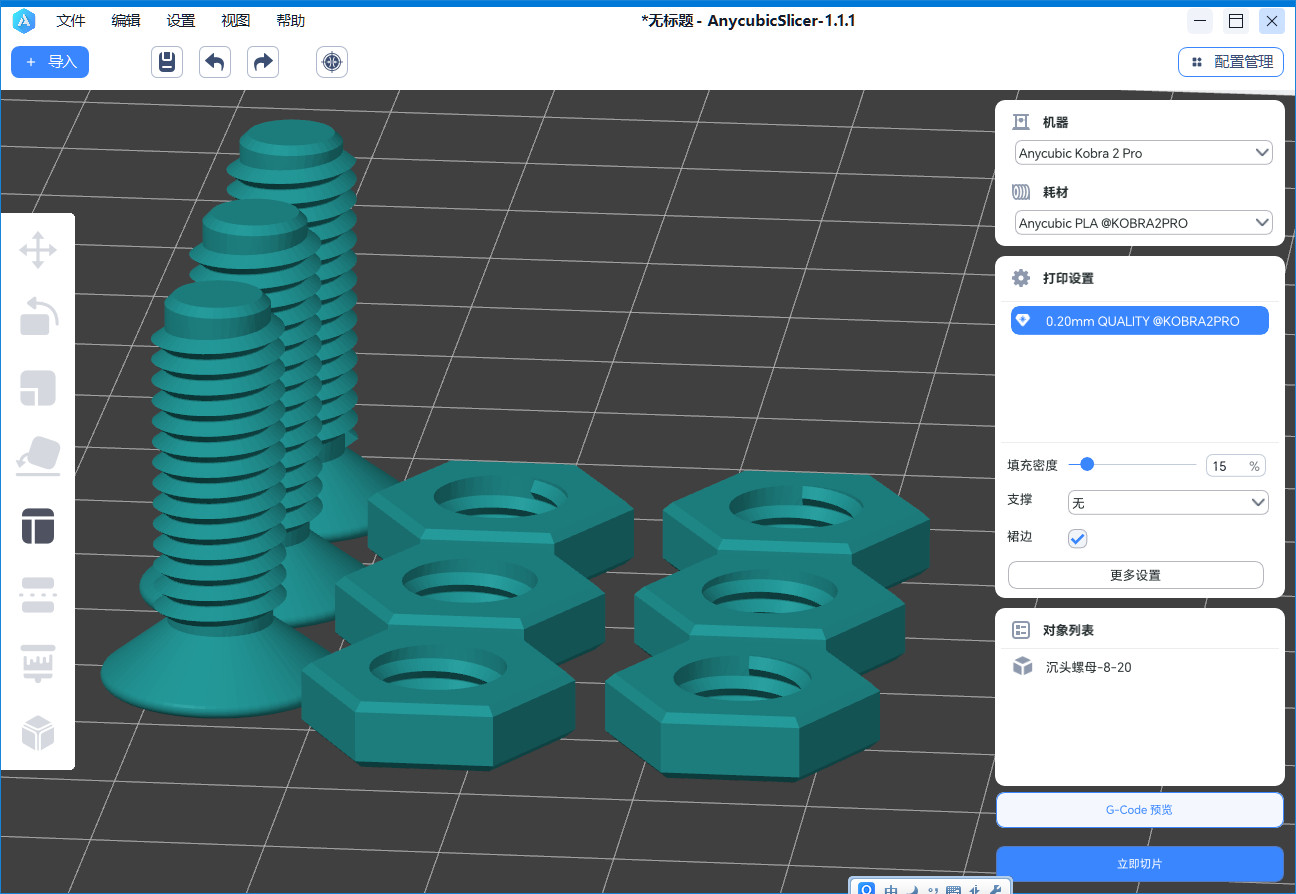Open the 帮助 menu
Image resolution: width=1296 pixels, height=894 pixels.
(291, 20)
